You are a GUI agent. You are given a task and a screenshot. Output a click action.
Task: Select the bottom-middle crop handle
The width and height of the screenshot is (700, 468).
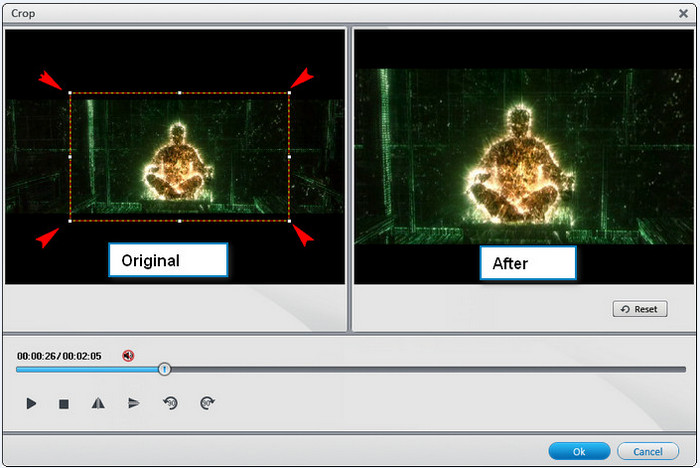coord(179,221)
